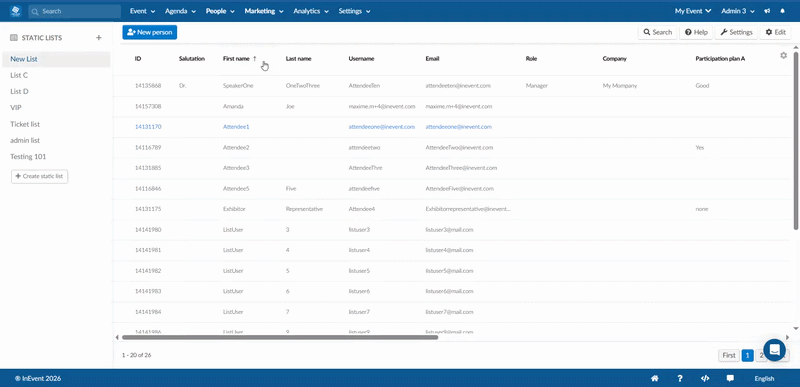Select page 1 in pagination
Screen dimensions: 800x387
pyautogui.click(x=747, y=355)
